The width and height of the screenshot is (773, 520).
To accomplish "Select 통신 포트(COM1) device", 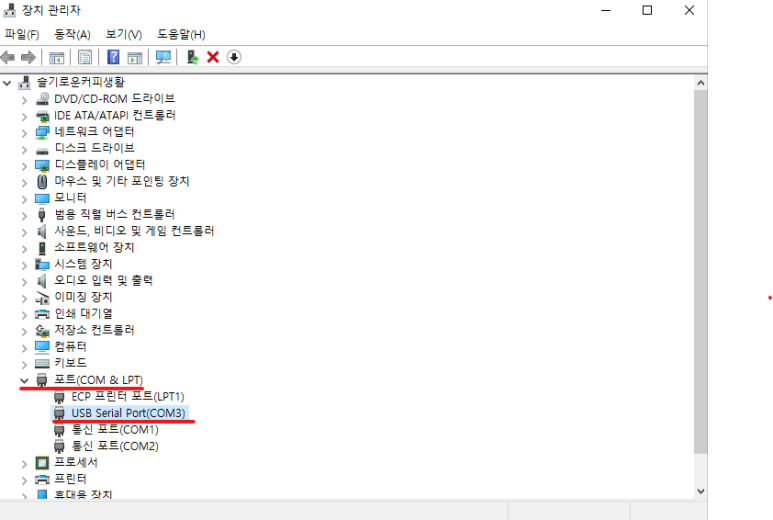I will [x=115, y=430].
